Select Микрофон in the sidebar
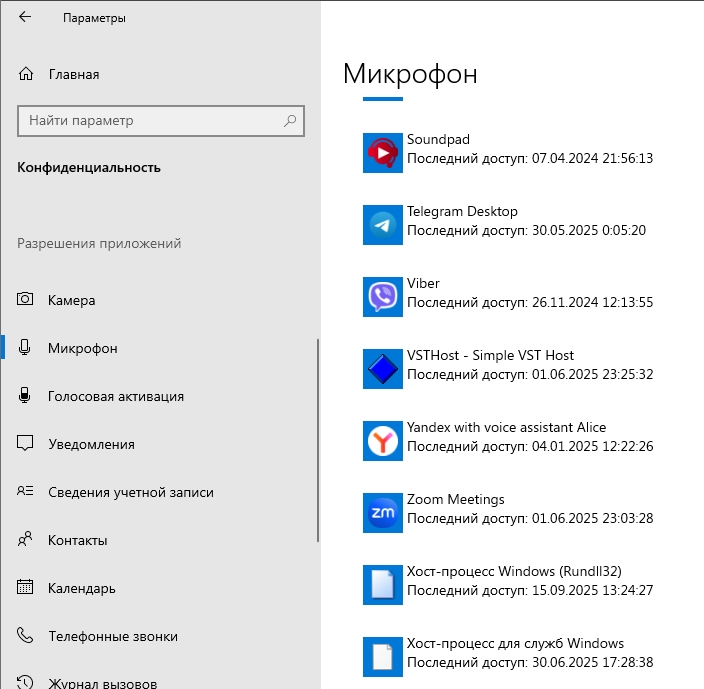This screenshot has width=704, height=689. click(82, 348)
